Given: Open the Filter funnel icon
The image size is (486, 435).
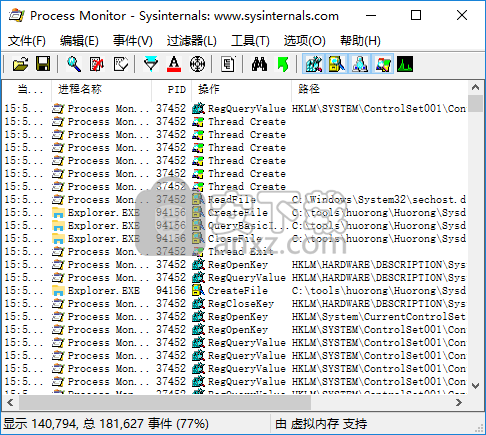Looking at the screenshot, I should 151,64.
